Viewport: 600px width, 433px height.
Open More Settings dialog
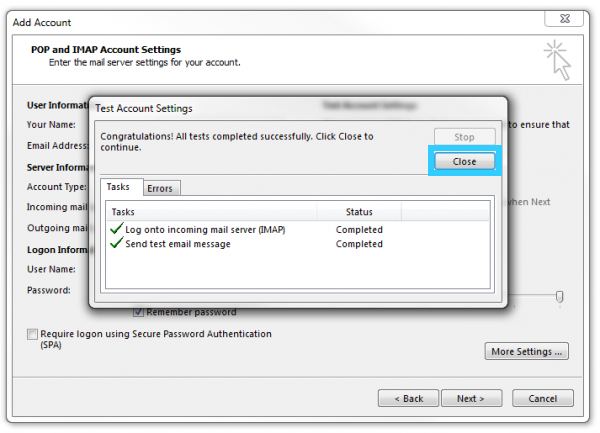click(x=528, y=351)
